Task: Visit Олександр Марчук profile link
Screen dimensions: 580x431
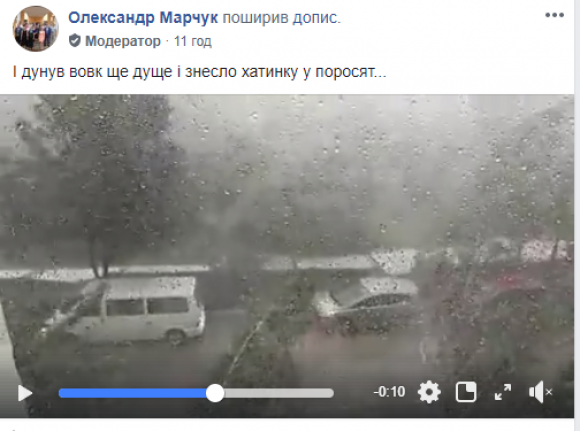Action: (143, 18)
